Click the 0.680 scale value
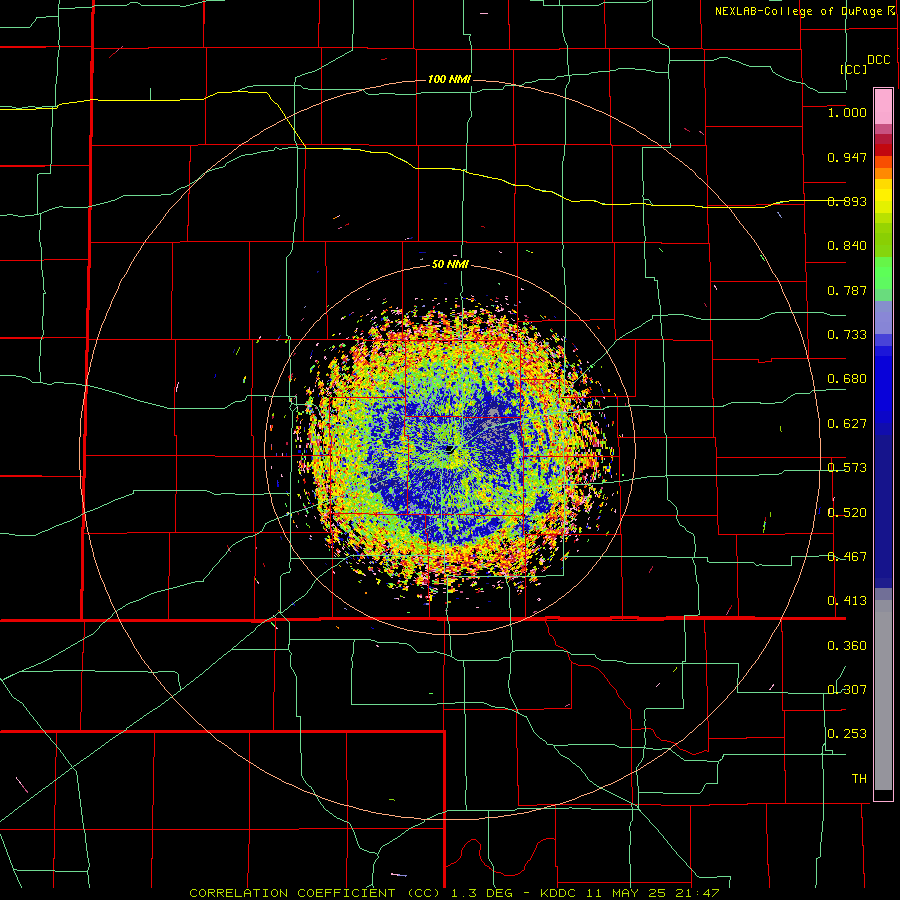Screen dimensions: 900x900 click(847, 379)
